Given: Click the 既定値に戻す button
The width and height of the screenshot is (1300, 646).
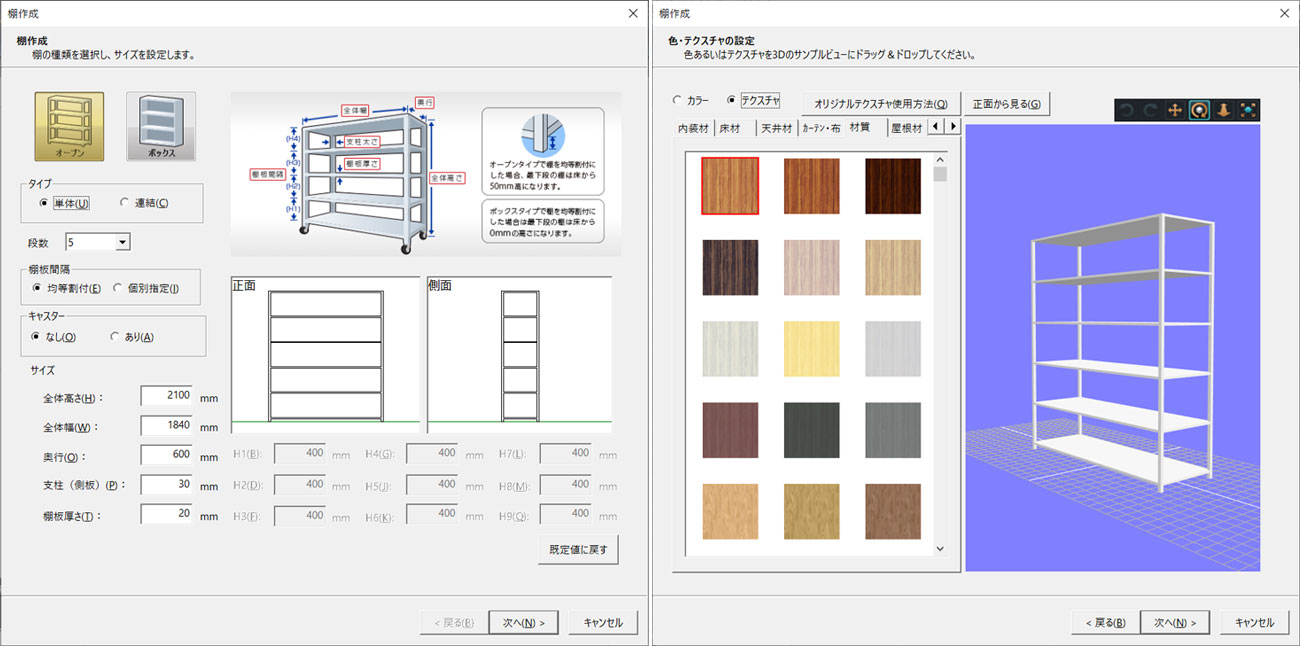Looking at the screenshot, I should 578,549.
